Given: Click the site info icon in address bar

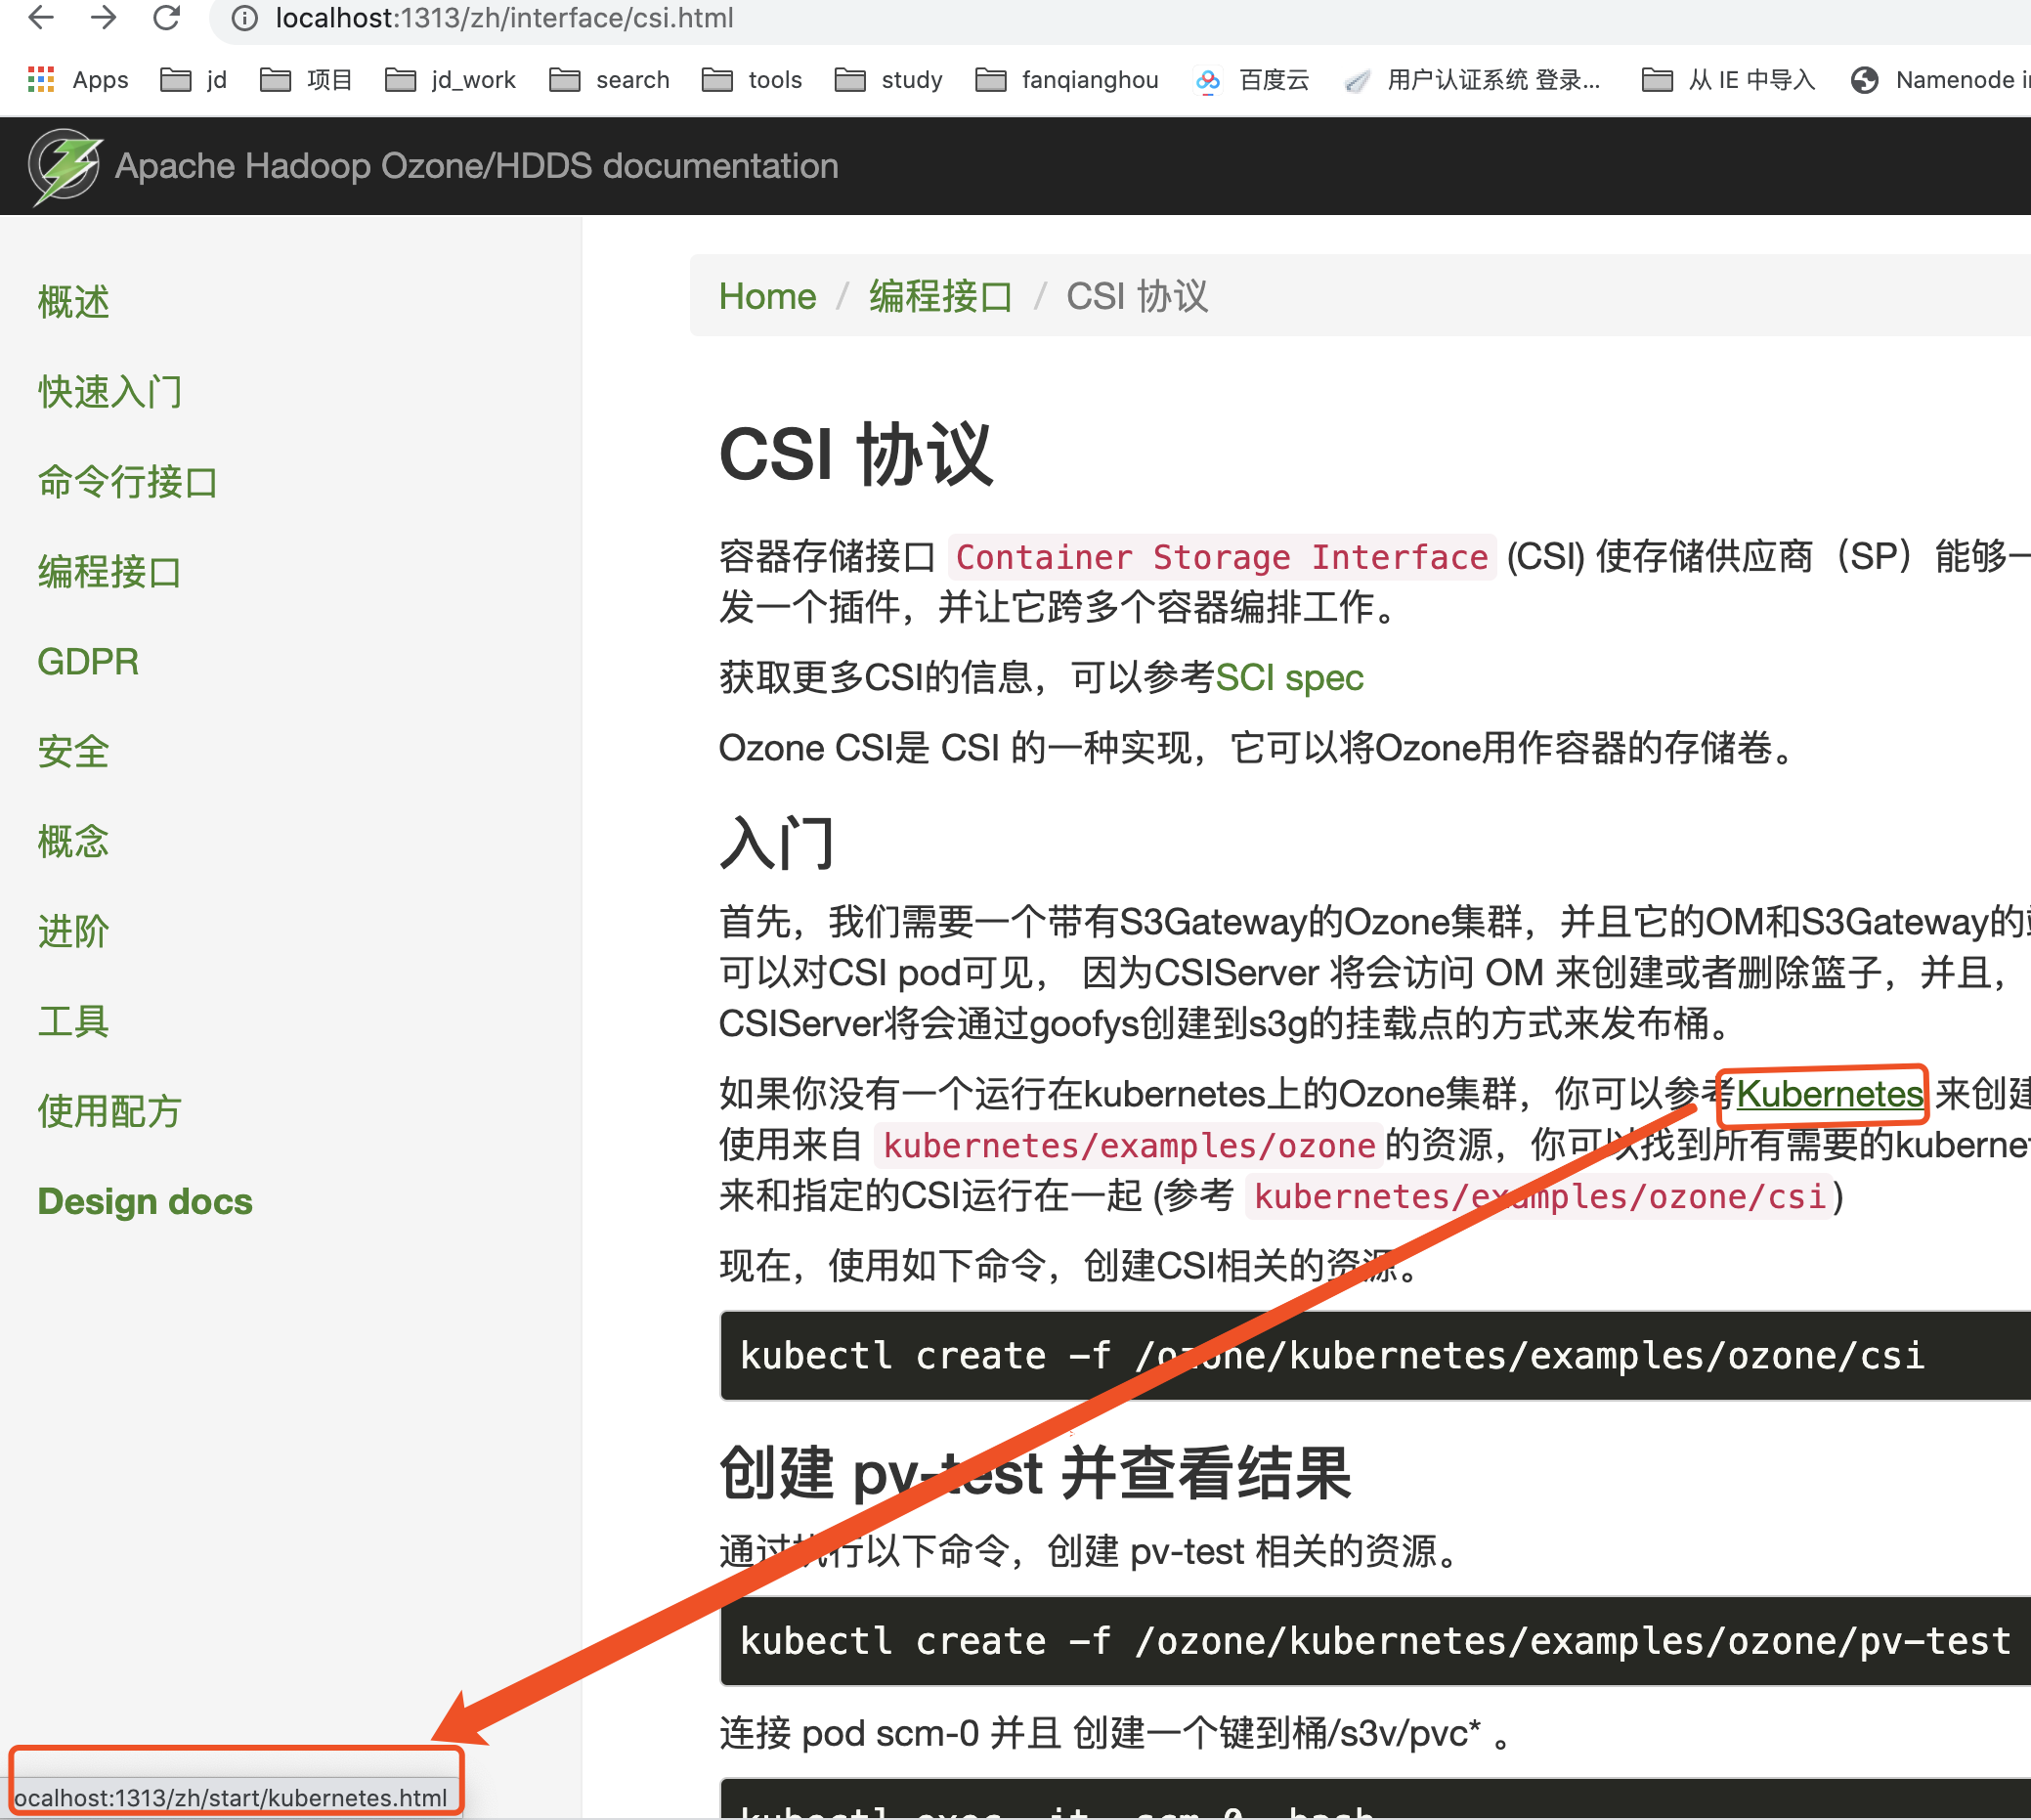Looking at the screenshot, I should 244,18.
